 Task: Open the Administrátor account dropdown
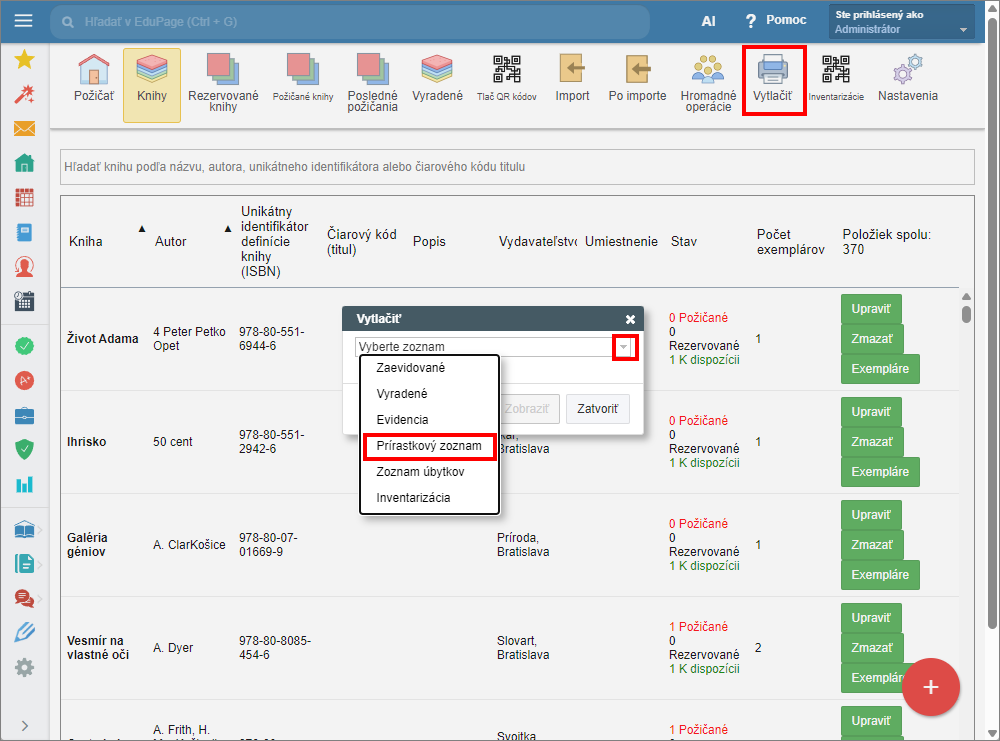900,22
